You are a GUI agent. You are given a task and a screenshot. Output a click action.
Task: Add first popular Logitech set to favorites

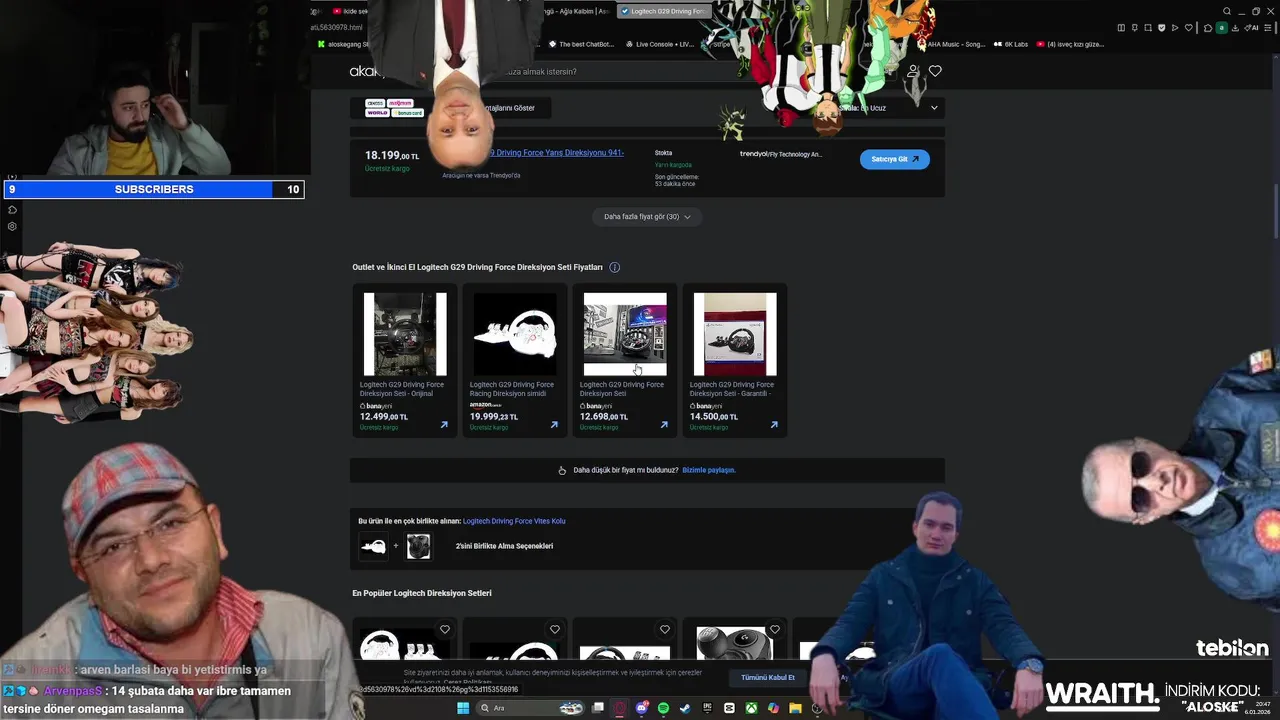tap(445, 630)
